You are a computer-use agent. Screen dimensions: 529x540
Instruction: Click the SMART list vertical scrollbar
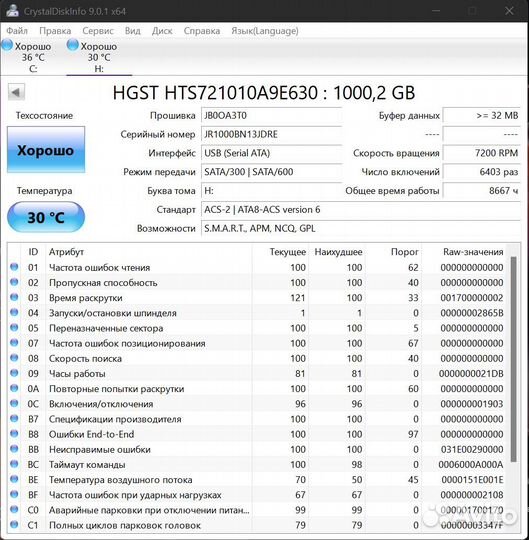[x=514, y=359]
